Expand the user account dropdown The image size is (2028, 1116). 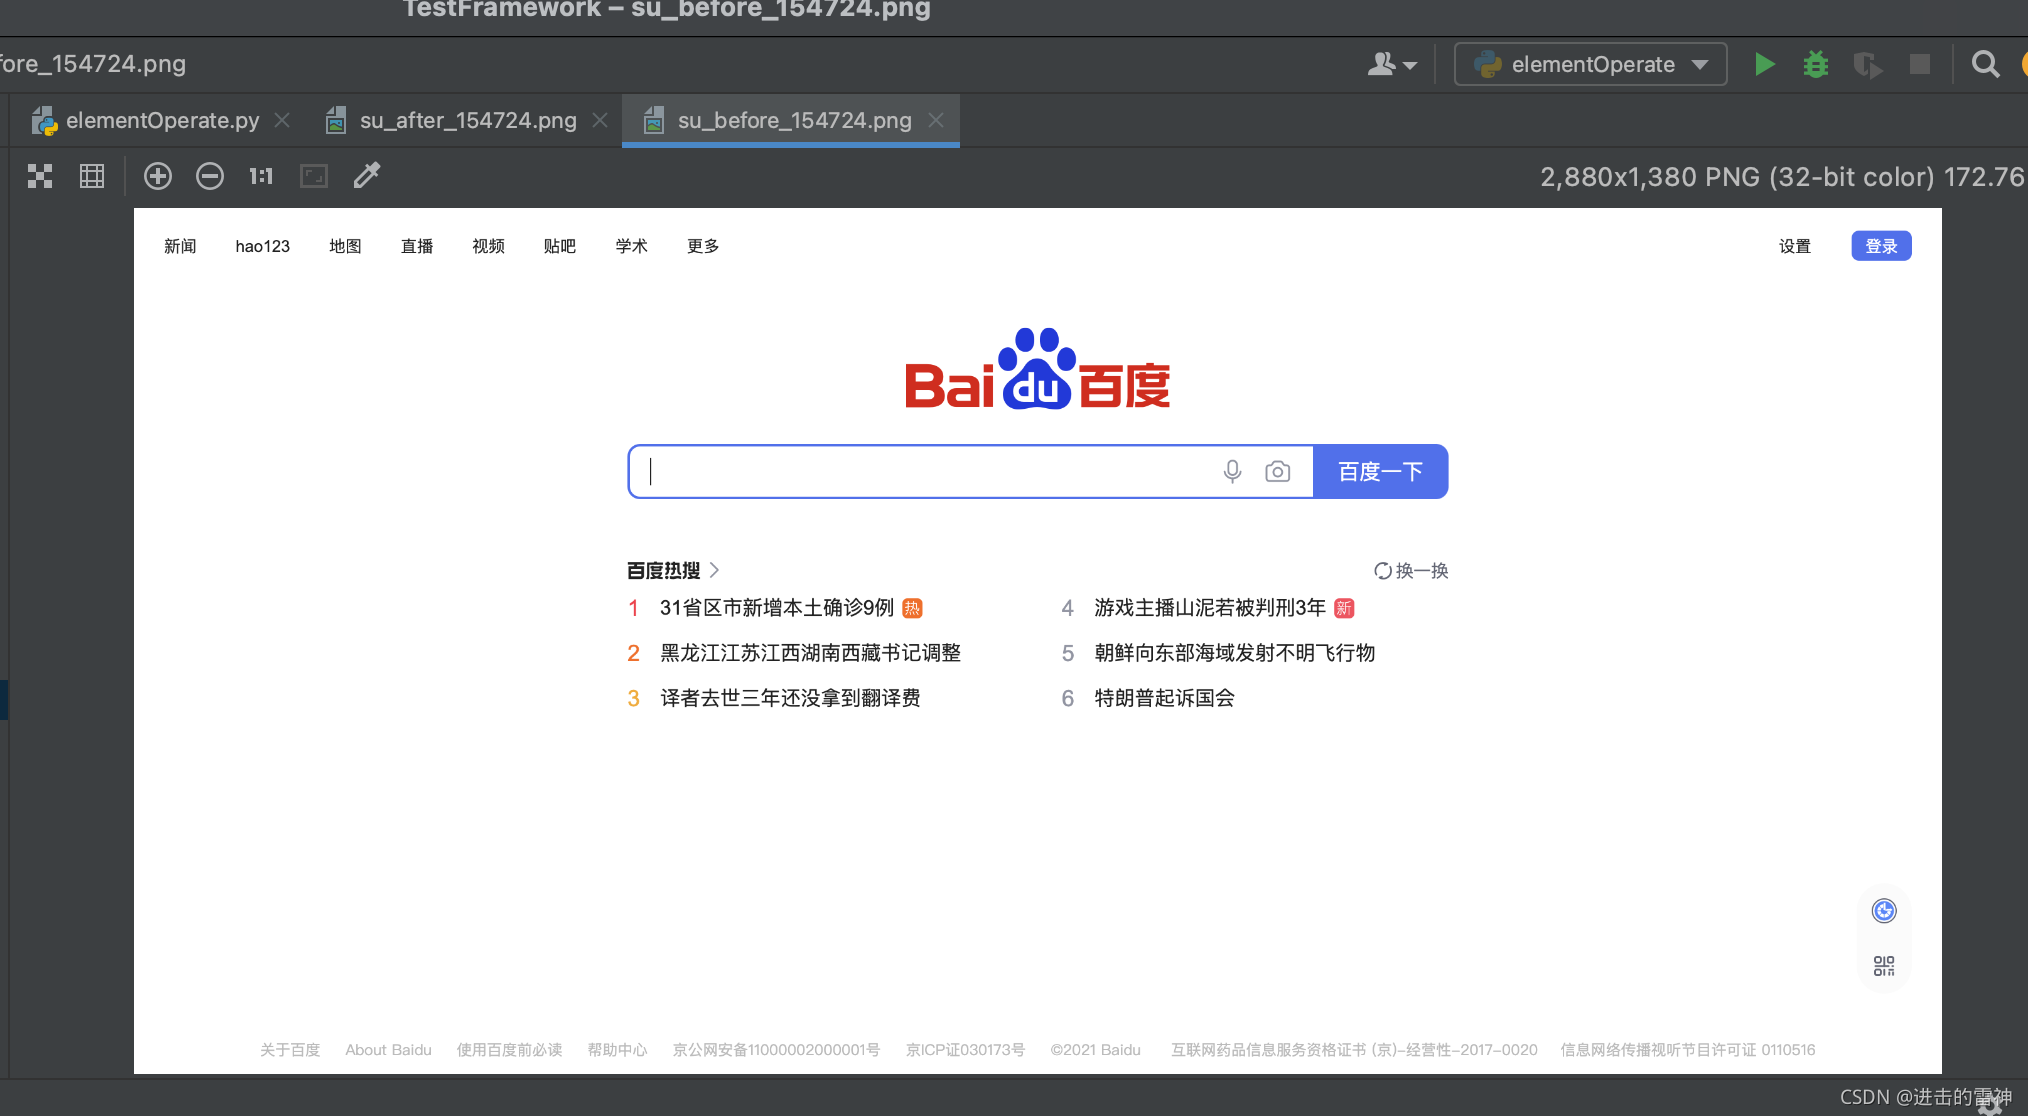point(1392,65)
